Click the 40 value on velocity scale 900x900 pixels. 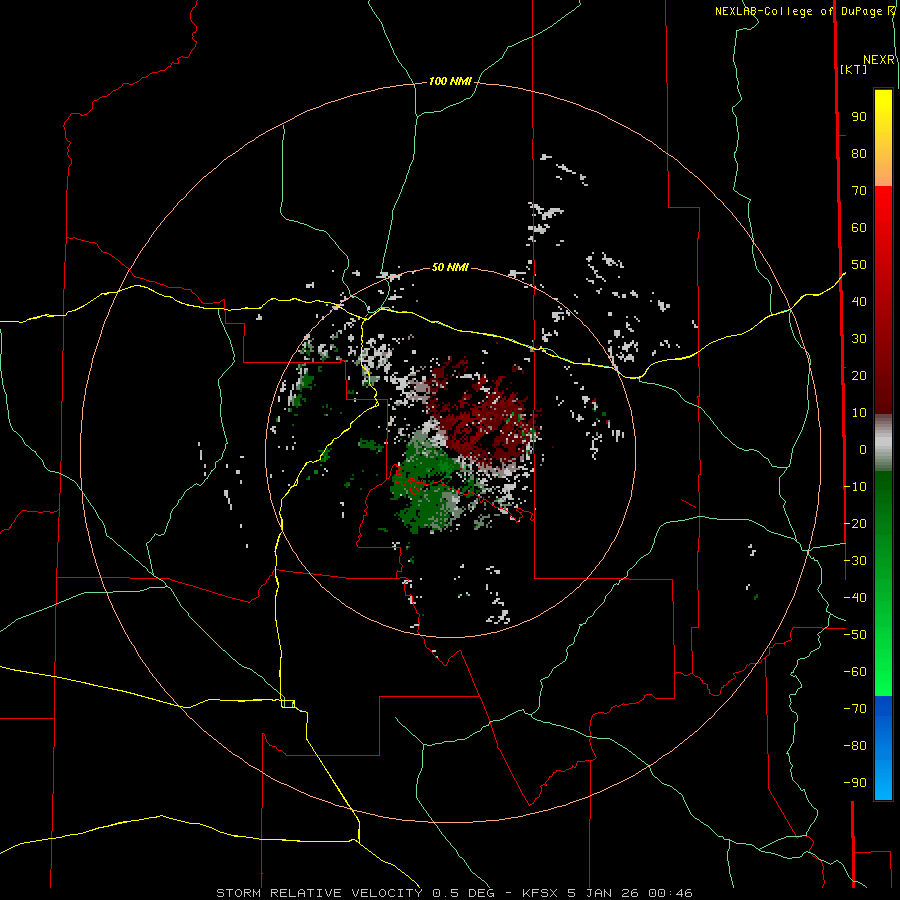click(859, 302)
